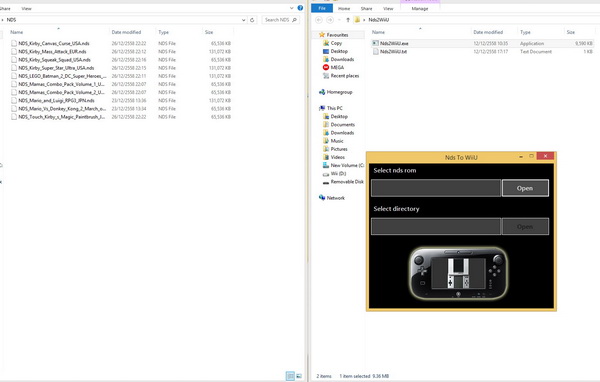Screen dimensions: 600x382
Task: Open recent locations dropdown in Nds2WiiU explorer
Action: coord(339,20)
